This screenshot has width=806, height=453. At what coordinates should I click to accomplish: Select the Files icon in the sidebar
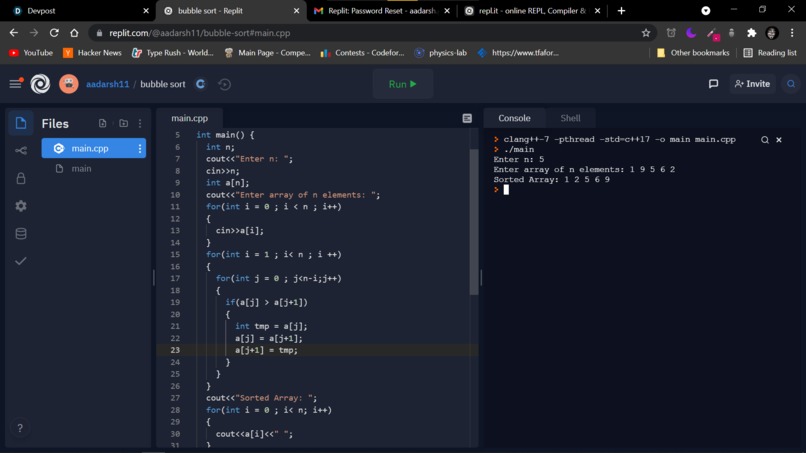point(21,123)
